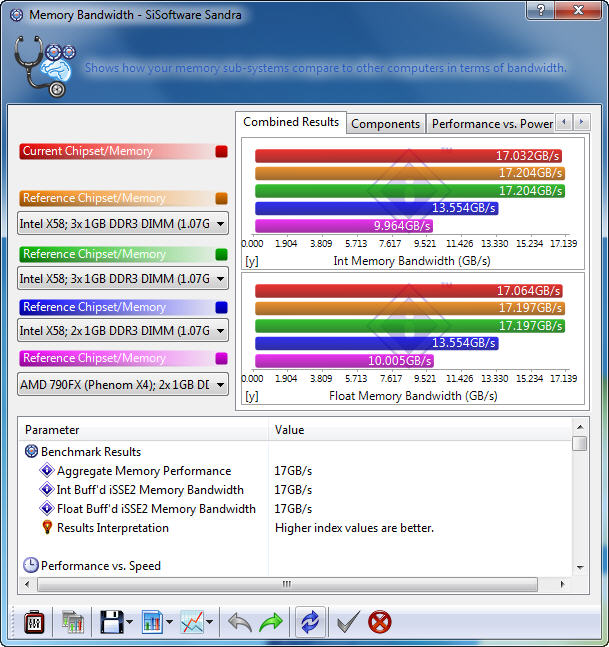Toggle the green Reference Chipset/Memory swatch
Image resolution: width=609 pixels, height=647 pixels.
[222, 254]
